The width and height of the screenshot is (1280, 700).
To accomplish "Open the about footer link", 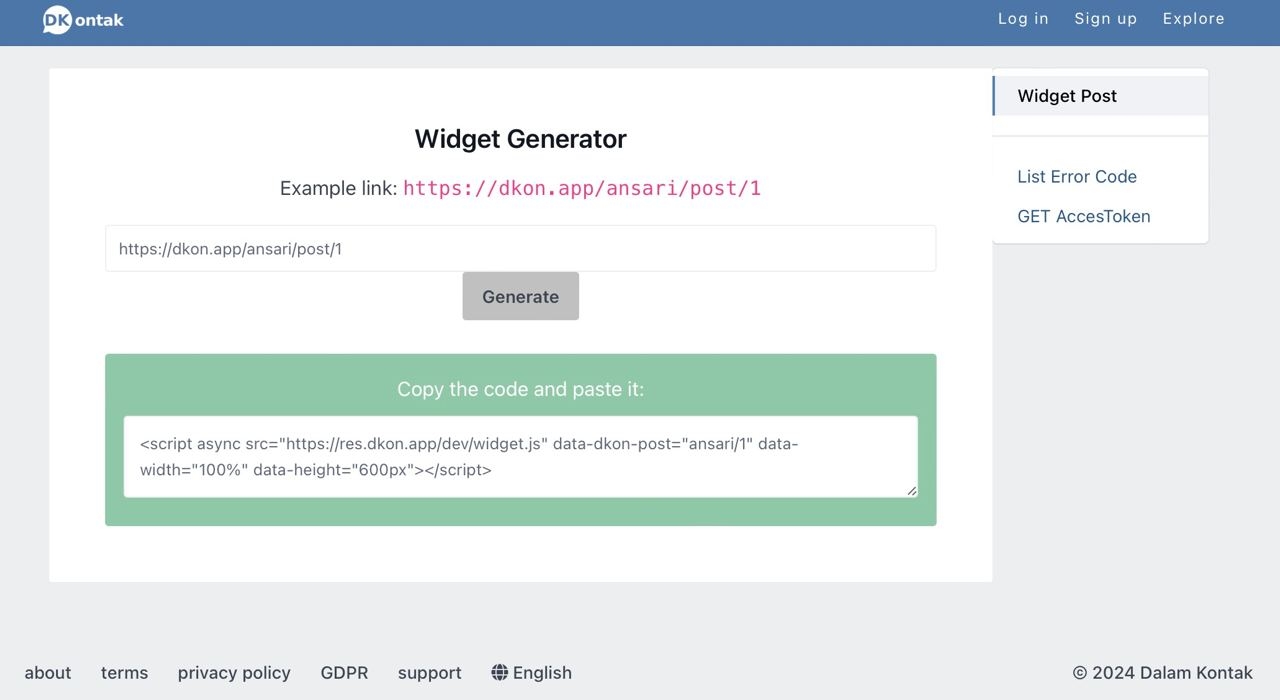I will point(48,673).
